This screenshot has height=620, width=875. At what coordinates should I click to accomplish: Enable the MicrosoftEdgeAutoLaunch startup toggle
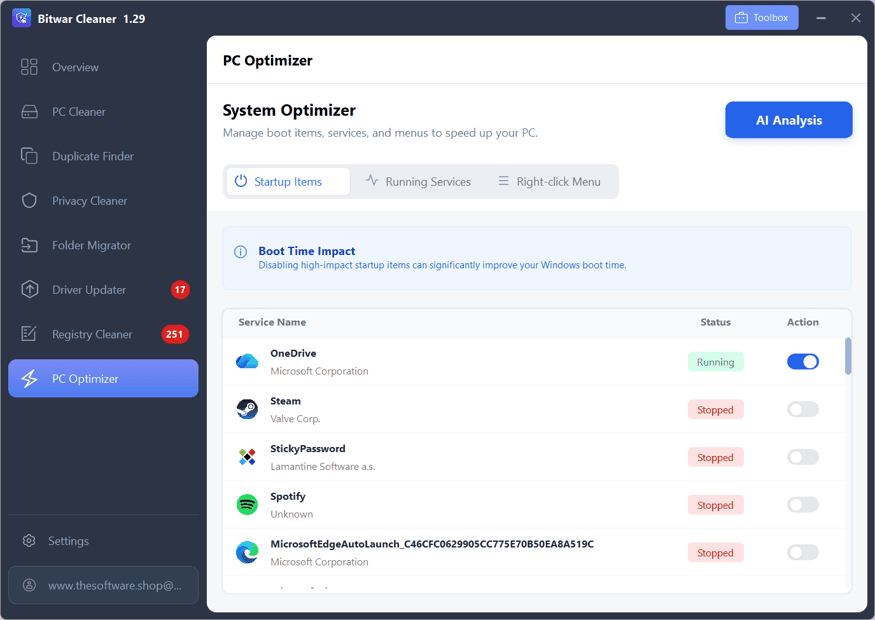coord(802,552)
